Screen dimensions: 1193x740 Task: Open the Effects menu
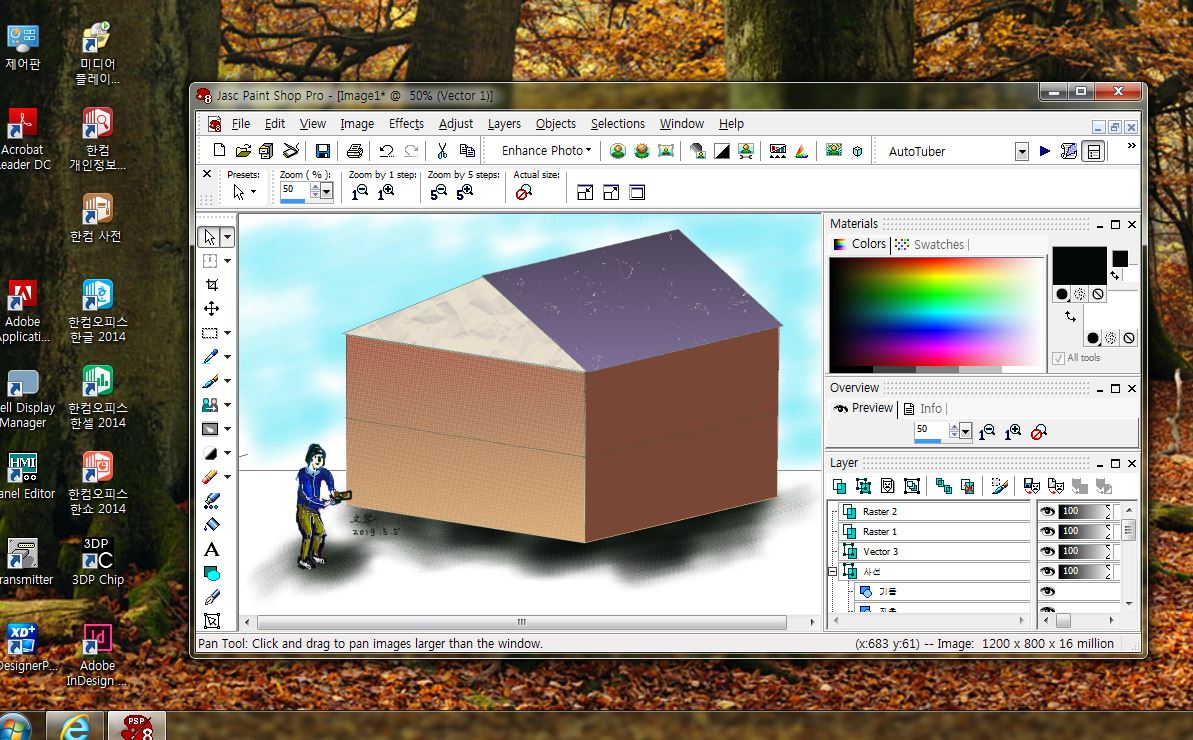pyautogui.click(x=406, y=124)
